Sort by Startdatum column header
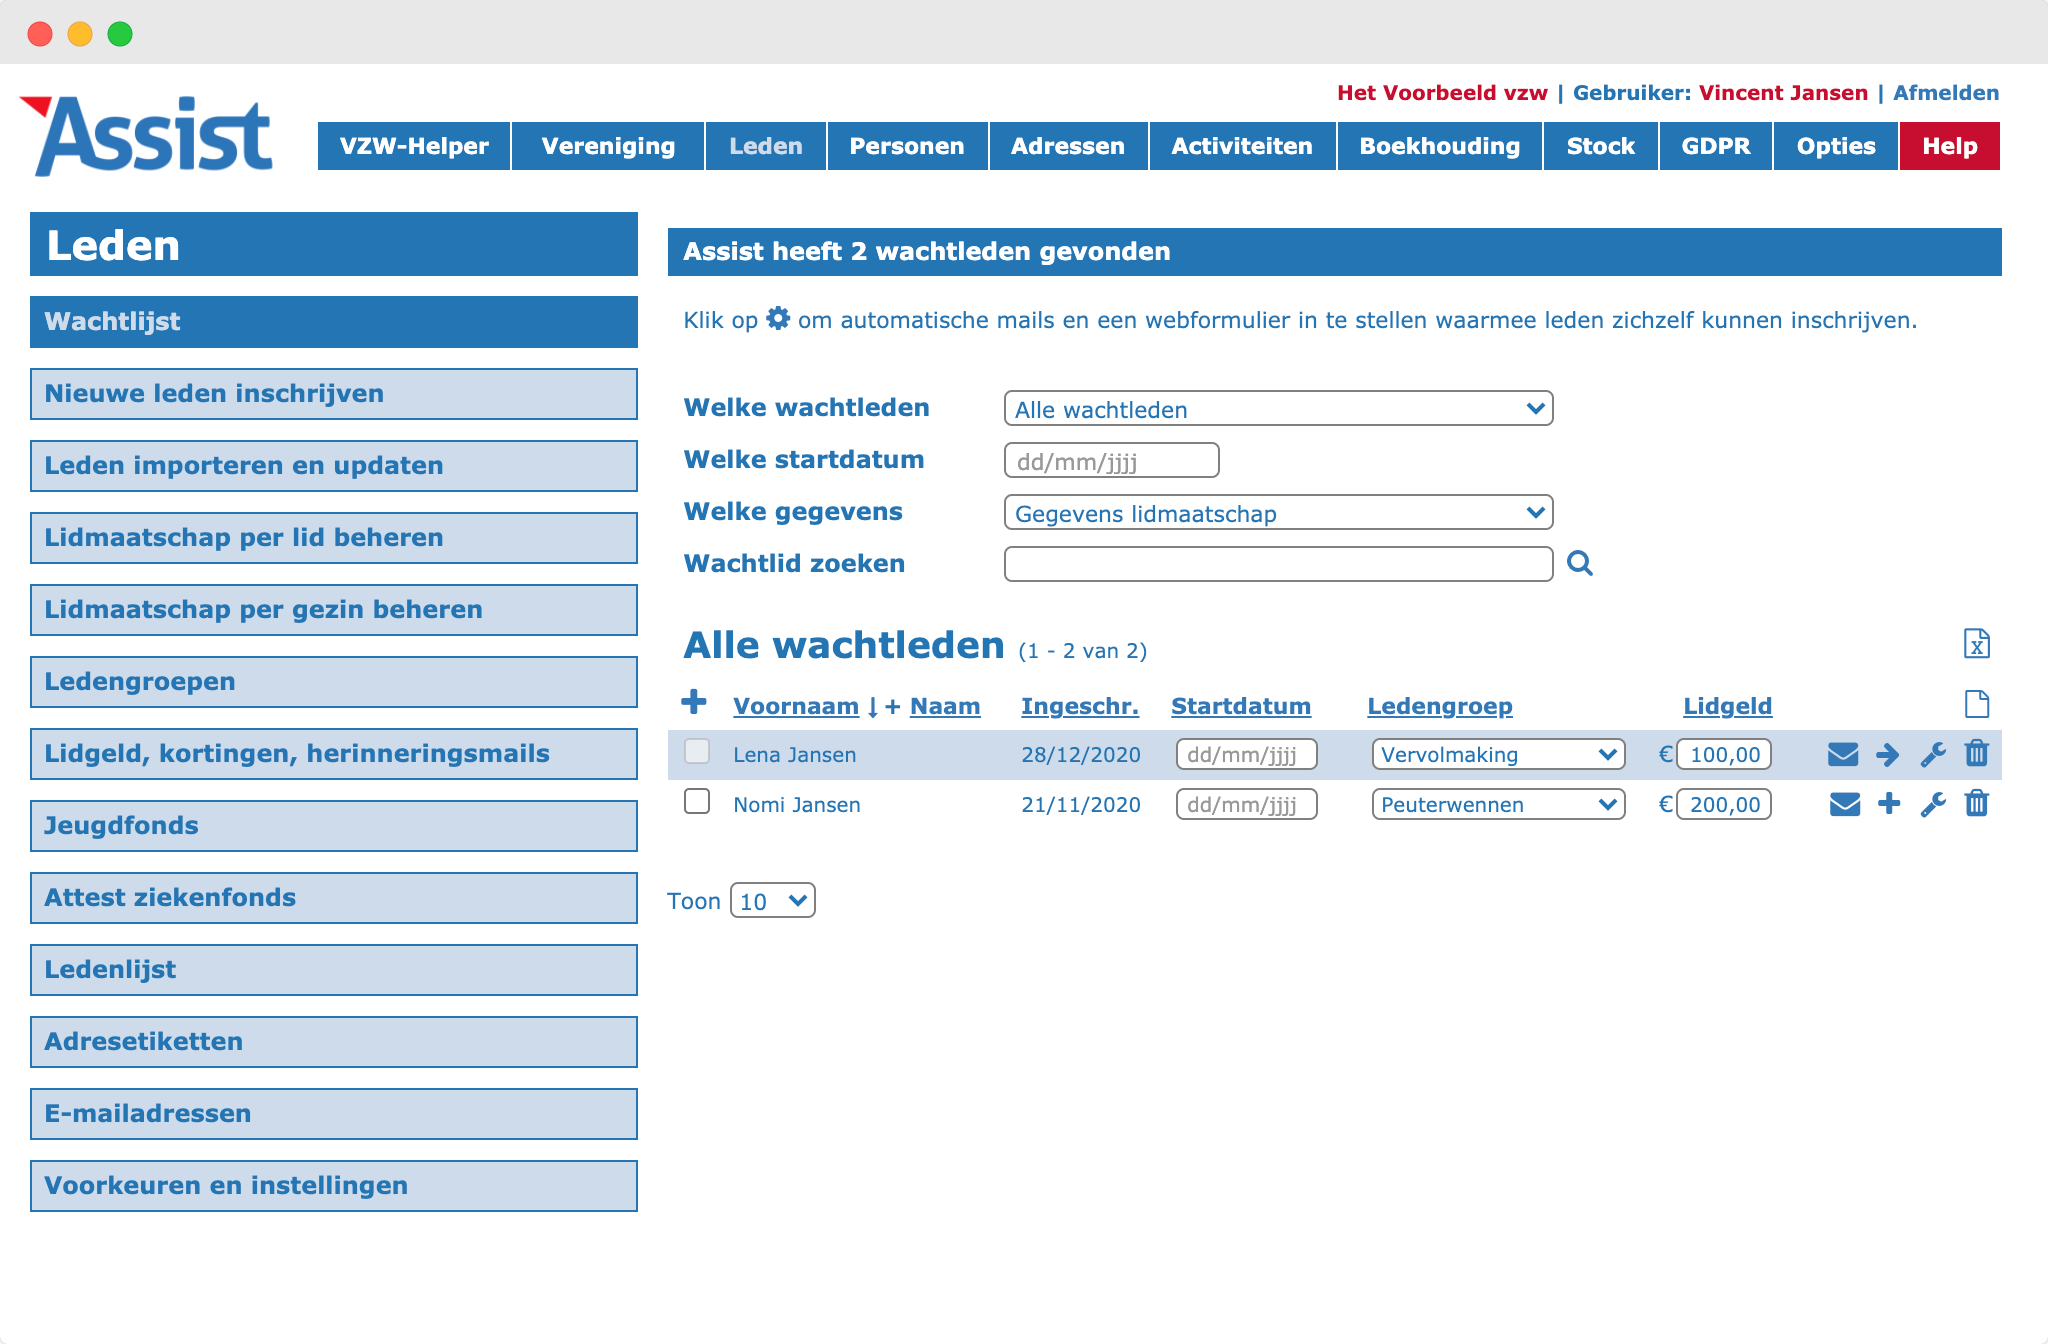This screenshot has width=2048, height=1344. pos(1241,706)
